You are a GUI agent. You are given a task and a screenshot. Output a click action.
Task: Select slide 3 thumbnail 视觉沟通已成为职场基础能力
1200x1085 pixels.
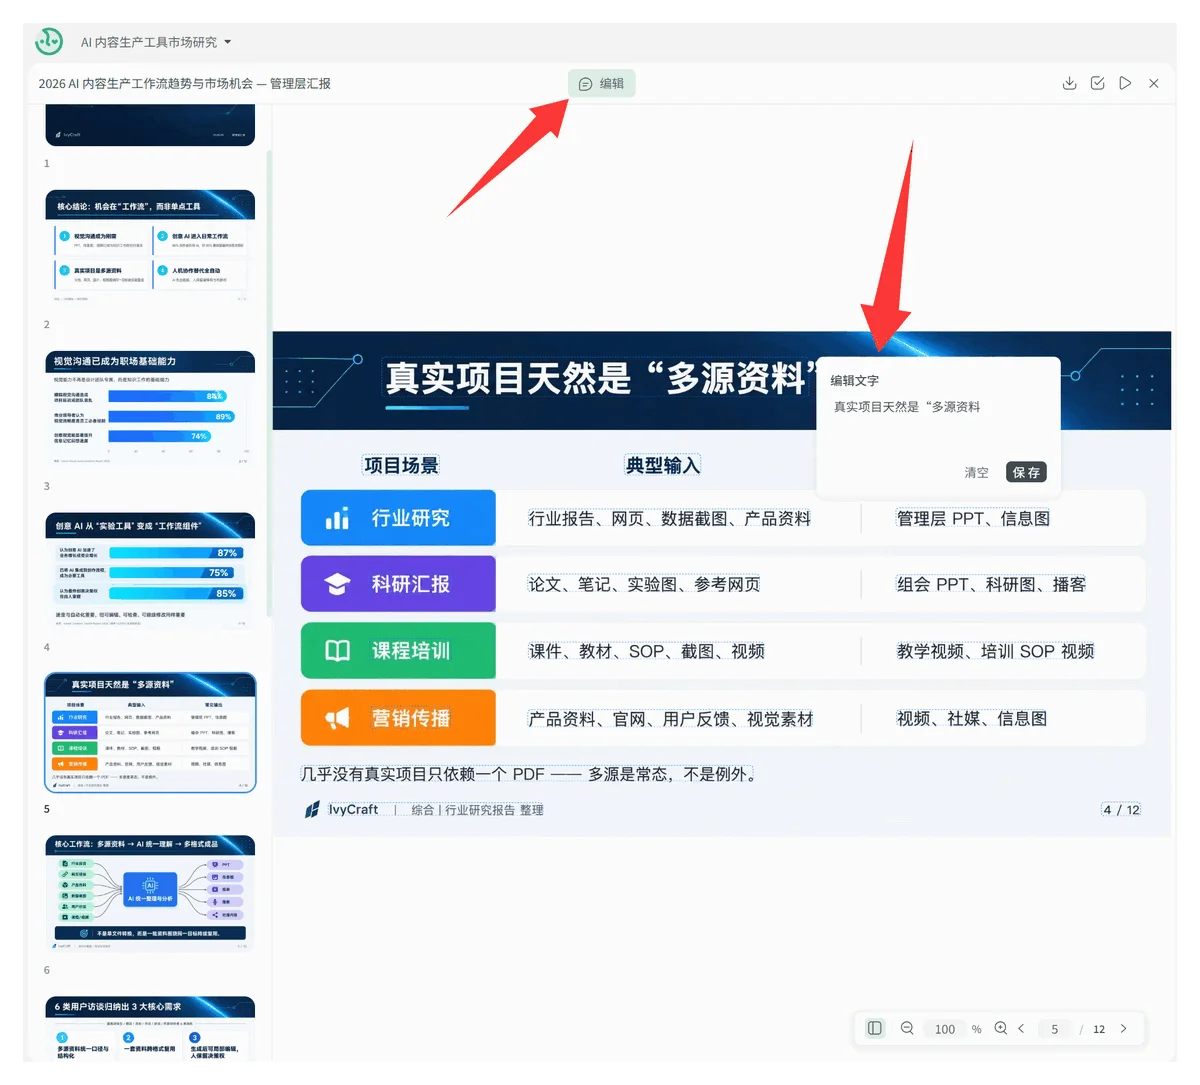150,410
